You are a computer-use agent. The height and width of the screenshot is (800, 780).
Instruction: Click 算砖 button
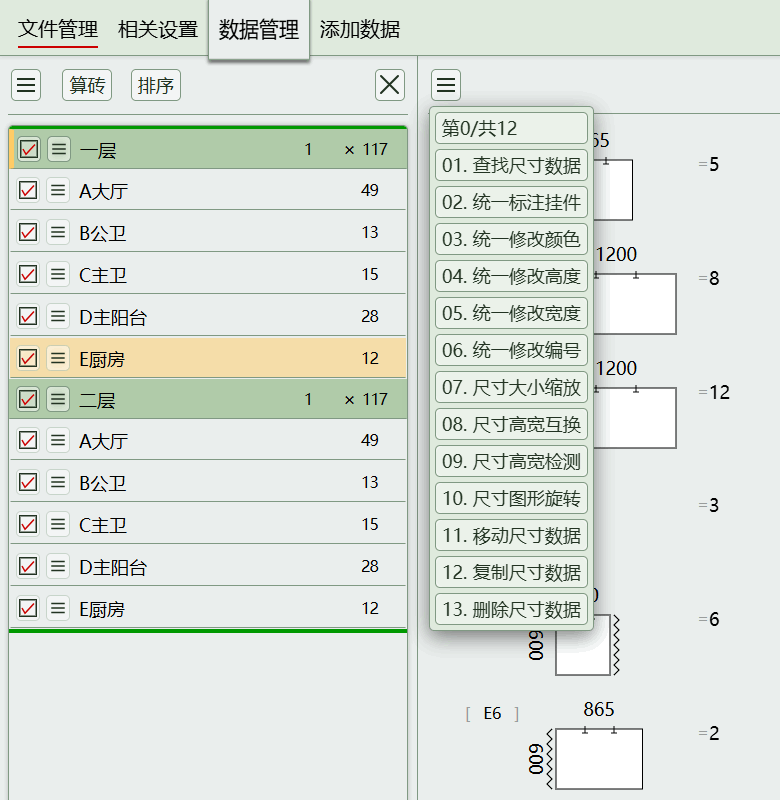pyautogui.click(x=87, y=85)
